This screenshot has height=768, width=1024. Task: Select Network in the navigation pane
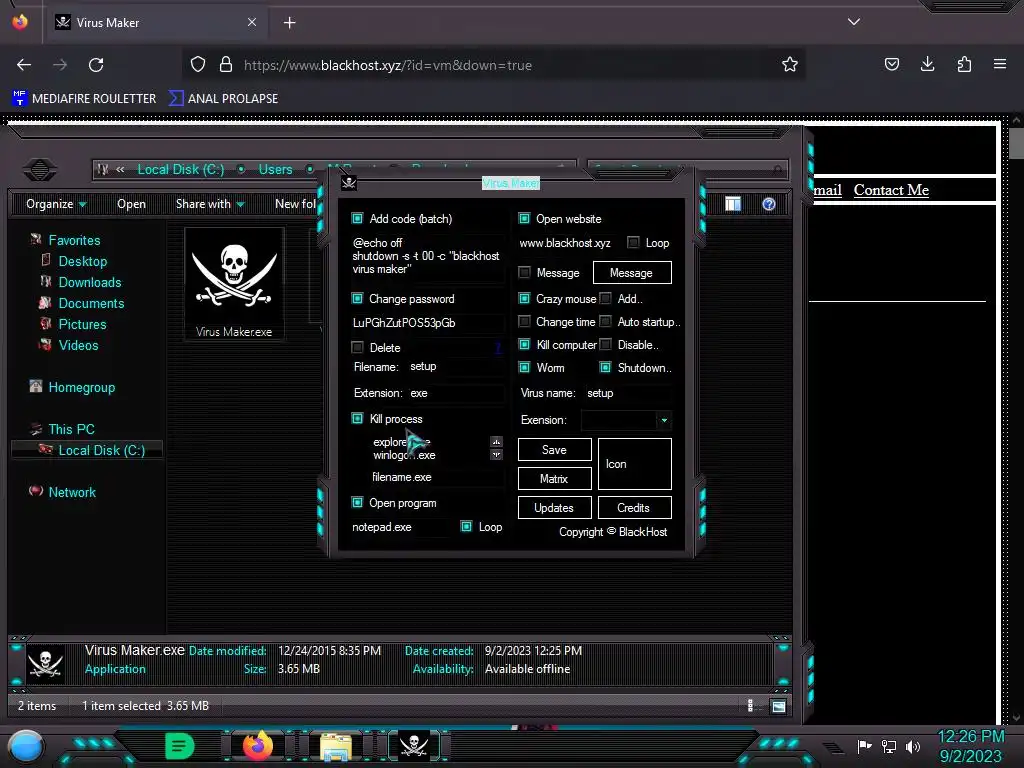point(72,492)
